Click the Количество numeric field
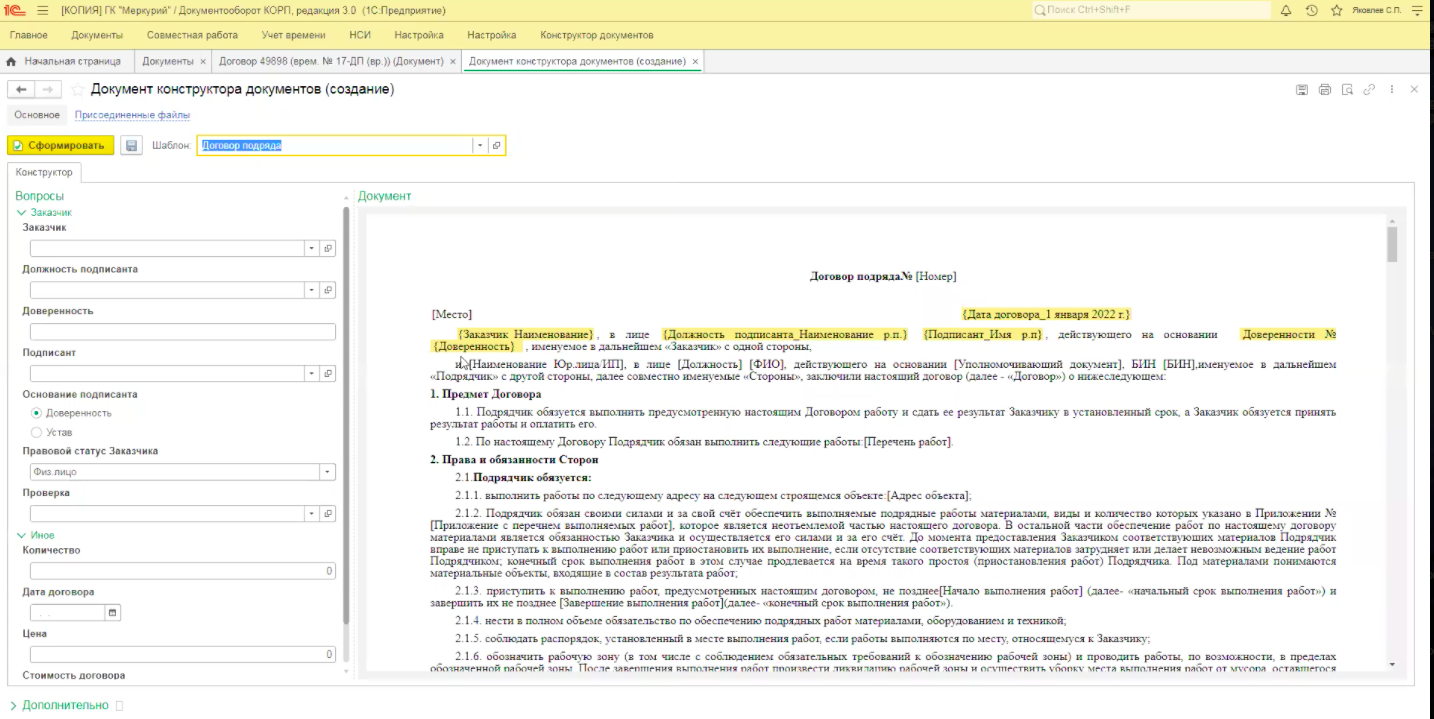The width and height of the screenshot is (1434, 719). pyautogui.click(x=183, y=571)
